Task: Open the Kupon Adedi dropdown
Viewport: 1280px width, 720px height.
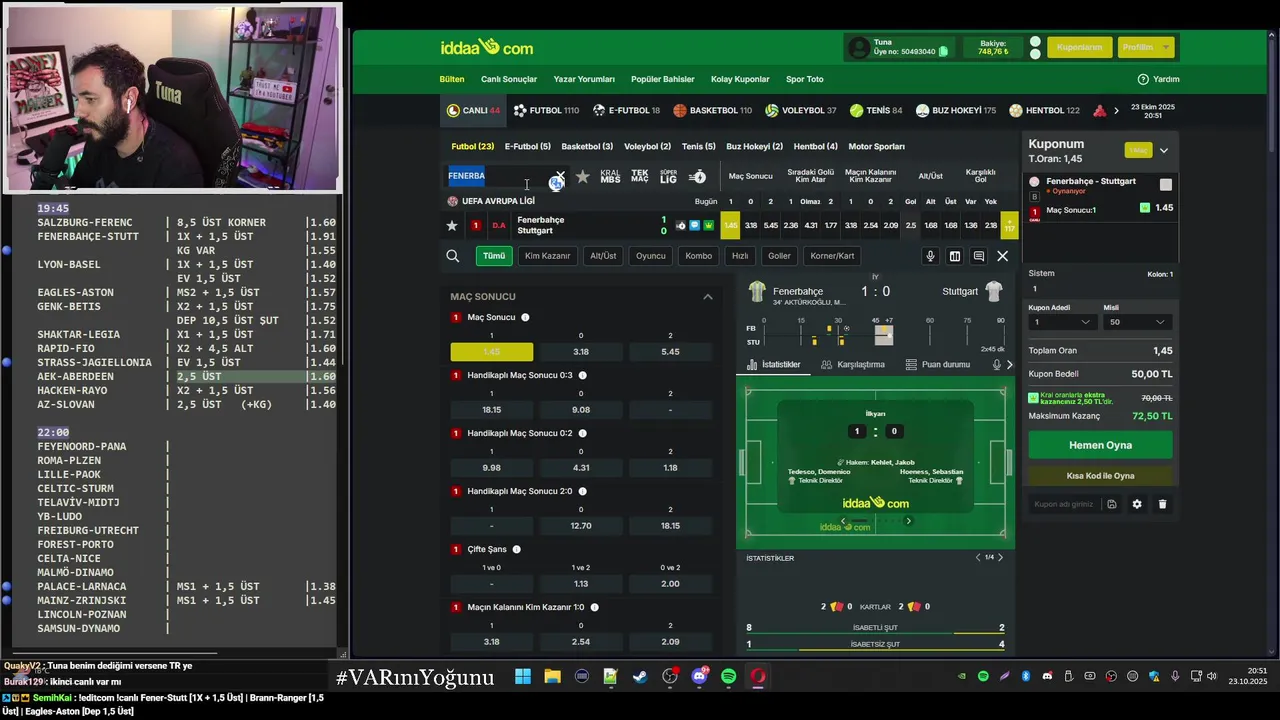Action: 1061,322
